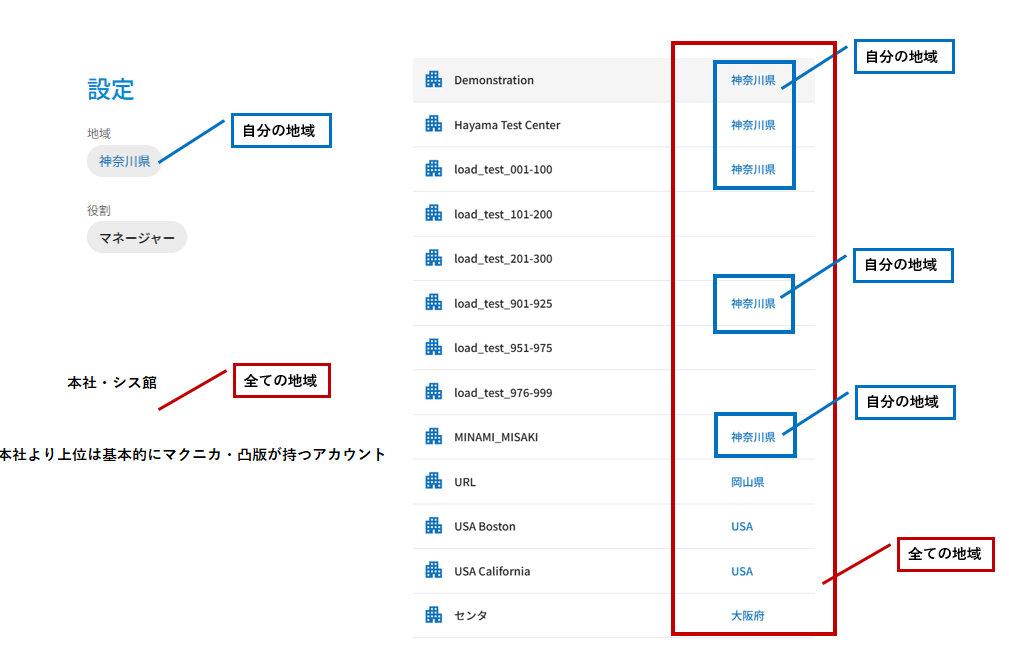Image resolution: width=1009 pixels, height=661 pixels.
Task: Click 神奈川県 link in MINAMI_MISAKI row
Action: (752, 437)
